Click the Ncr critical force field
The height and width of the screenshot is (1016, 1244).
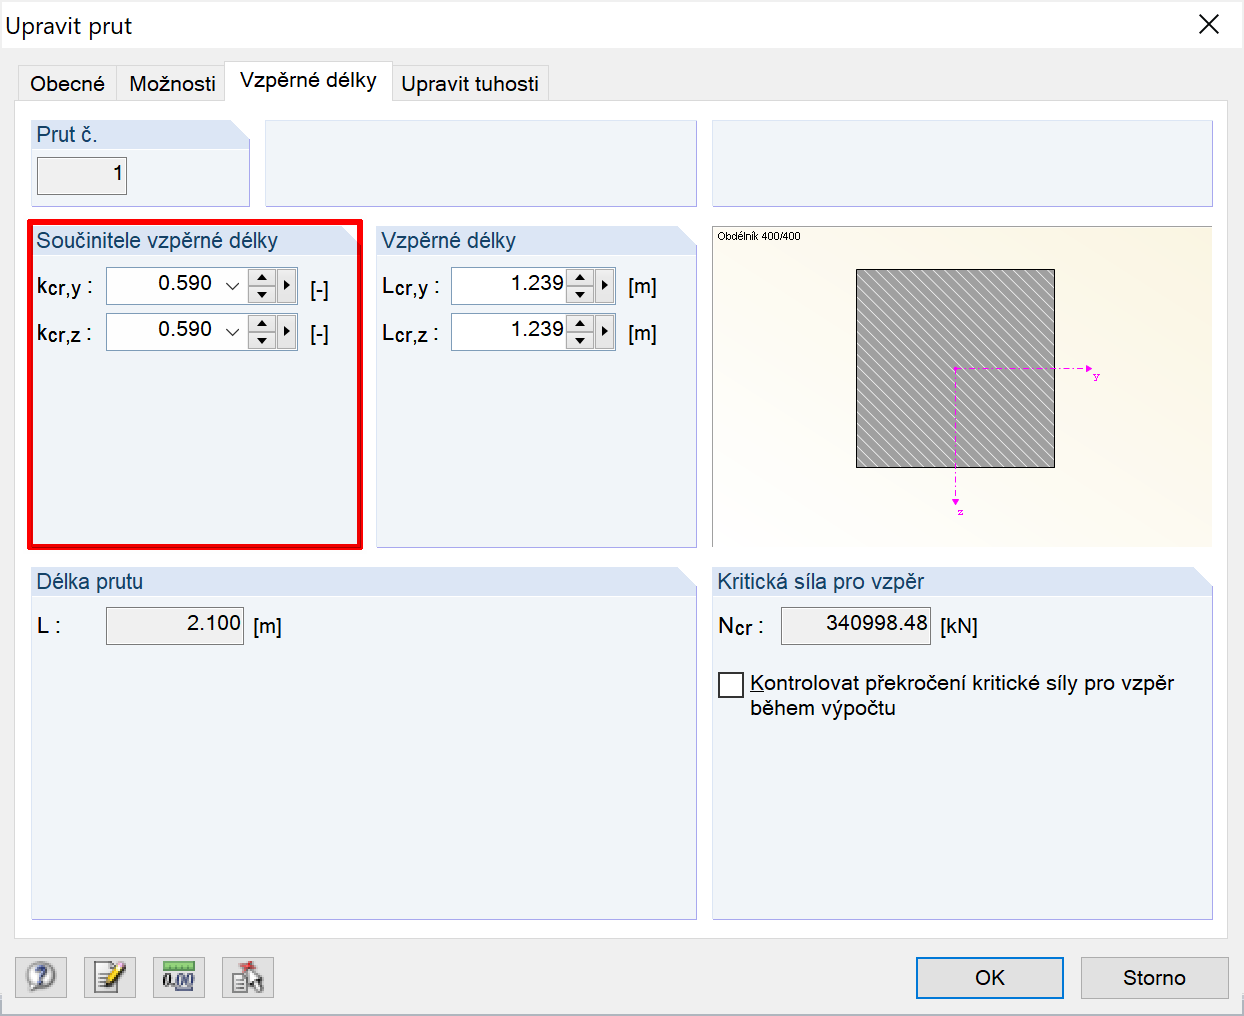coord(856,626)
